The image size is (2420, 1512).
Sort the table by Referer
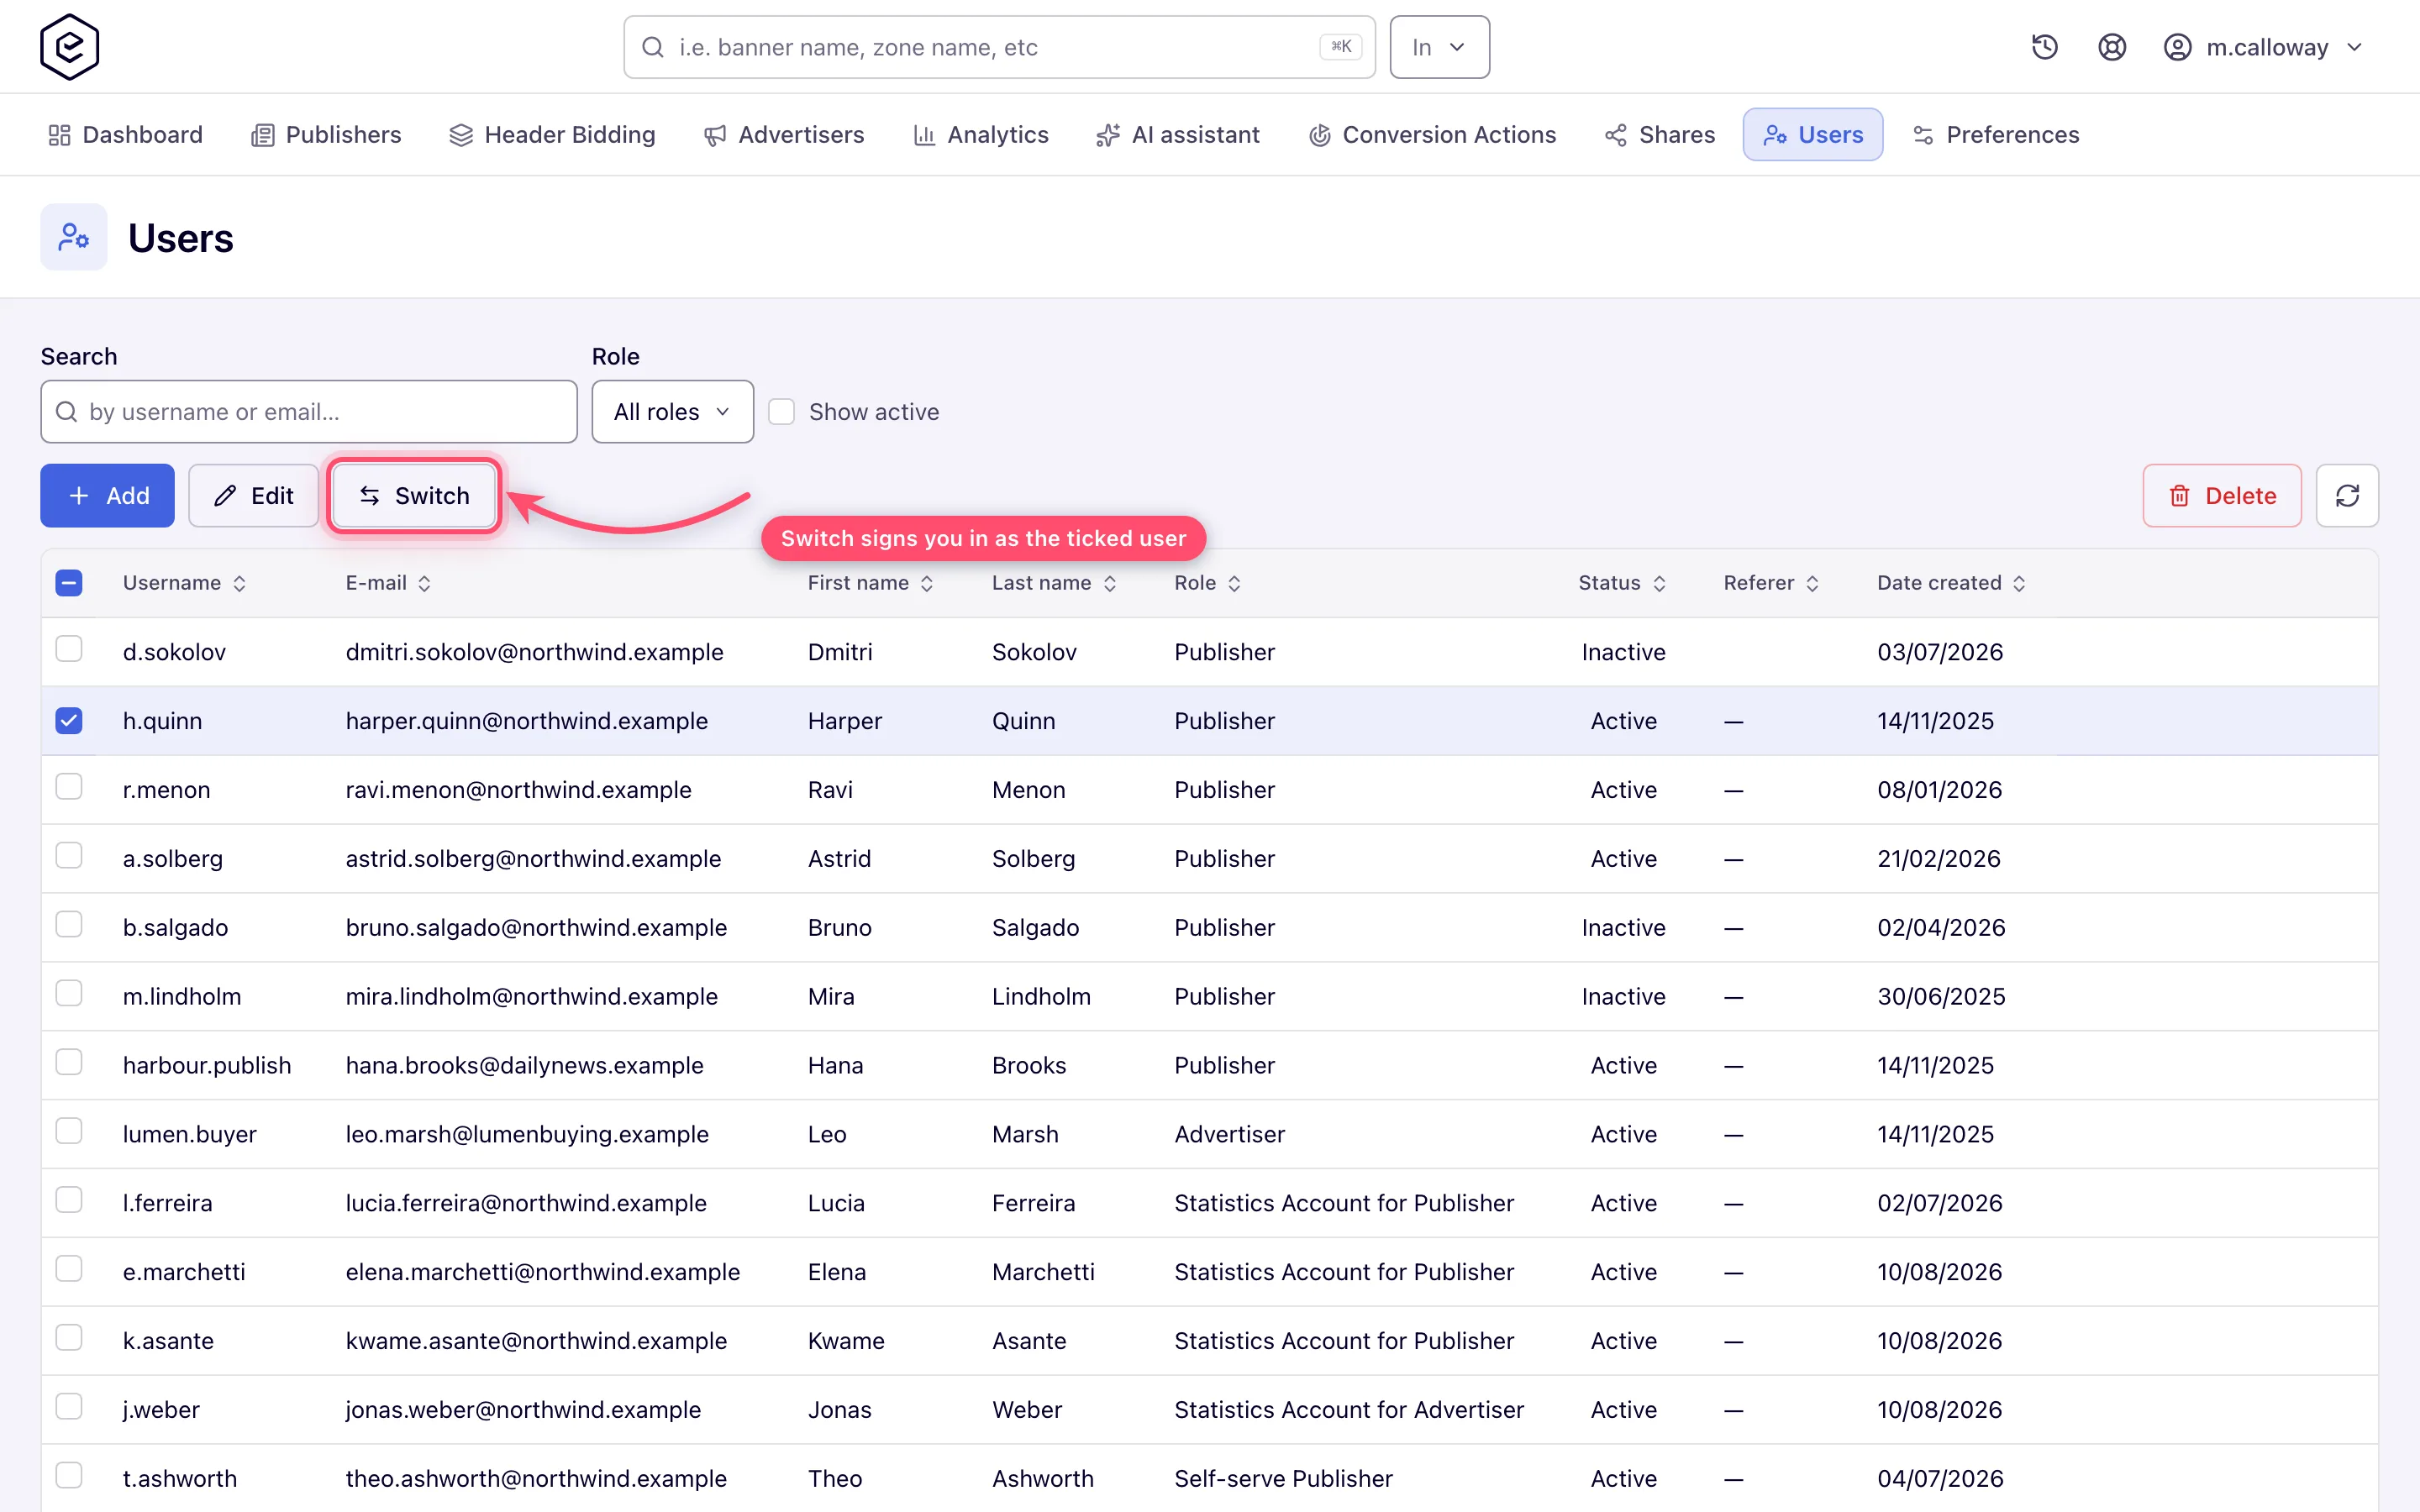pos(1771,583)
